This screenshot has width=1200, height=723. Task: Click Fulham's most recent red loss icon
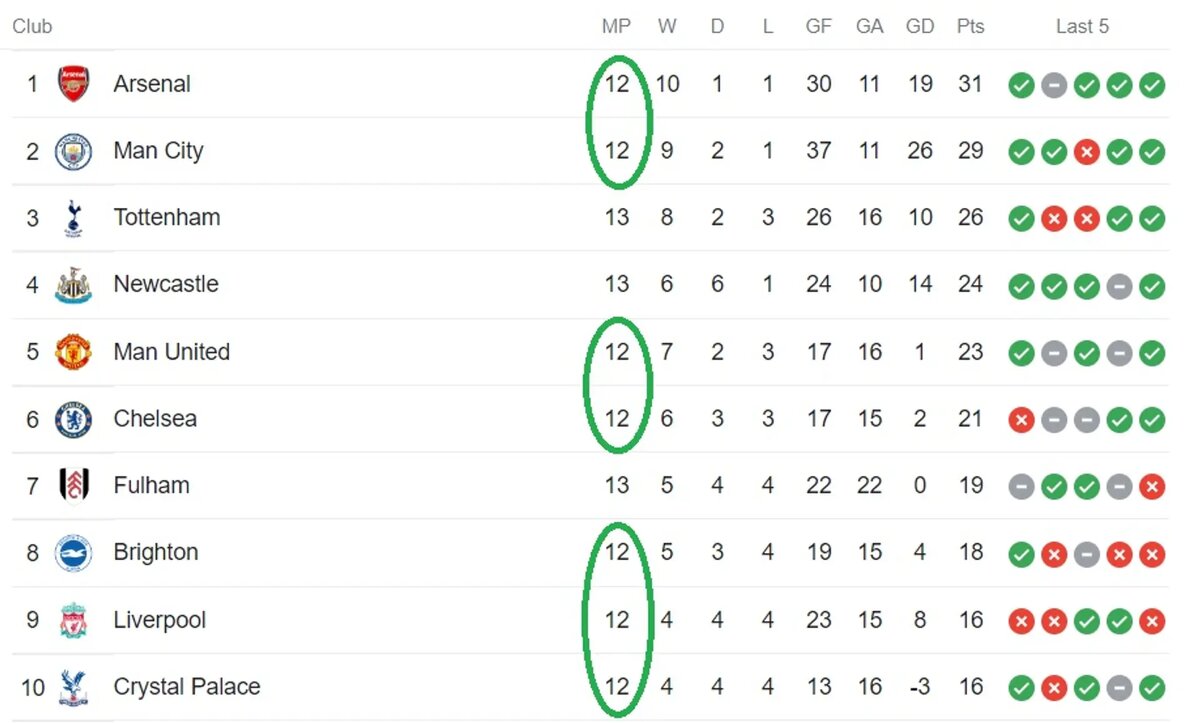(1152, 487)
